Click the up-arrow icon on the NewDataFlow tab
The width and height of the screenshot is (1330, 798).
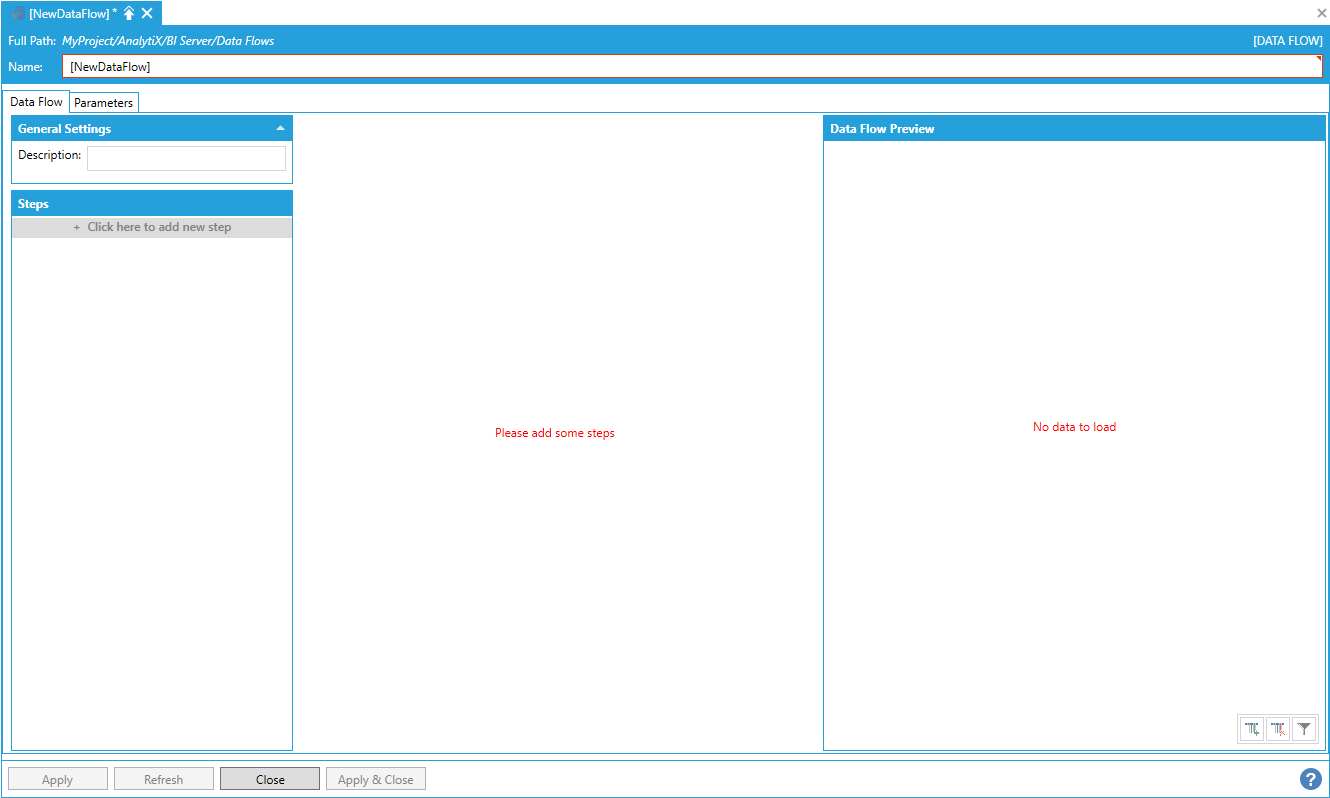(x=129, y=13)
